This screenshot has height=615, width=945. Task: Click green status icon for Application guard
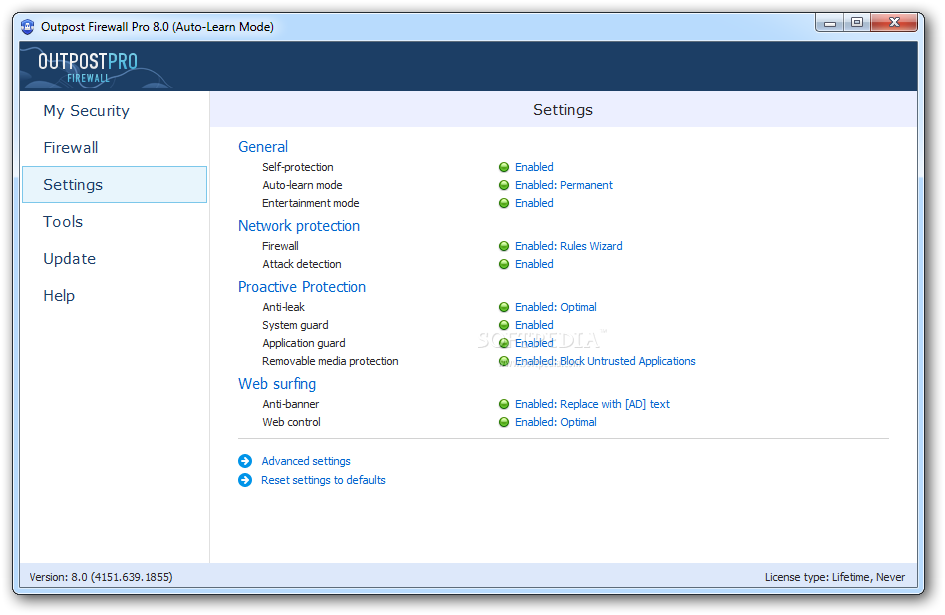(x=504, y=343)
